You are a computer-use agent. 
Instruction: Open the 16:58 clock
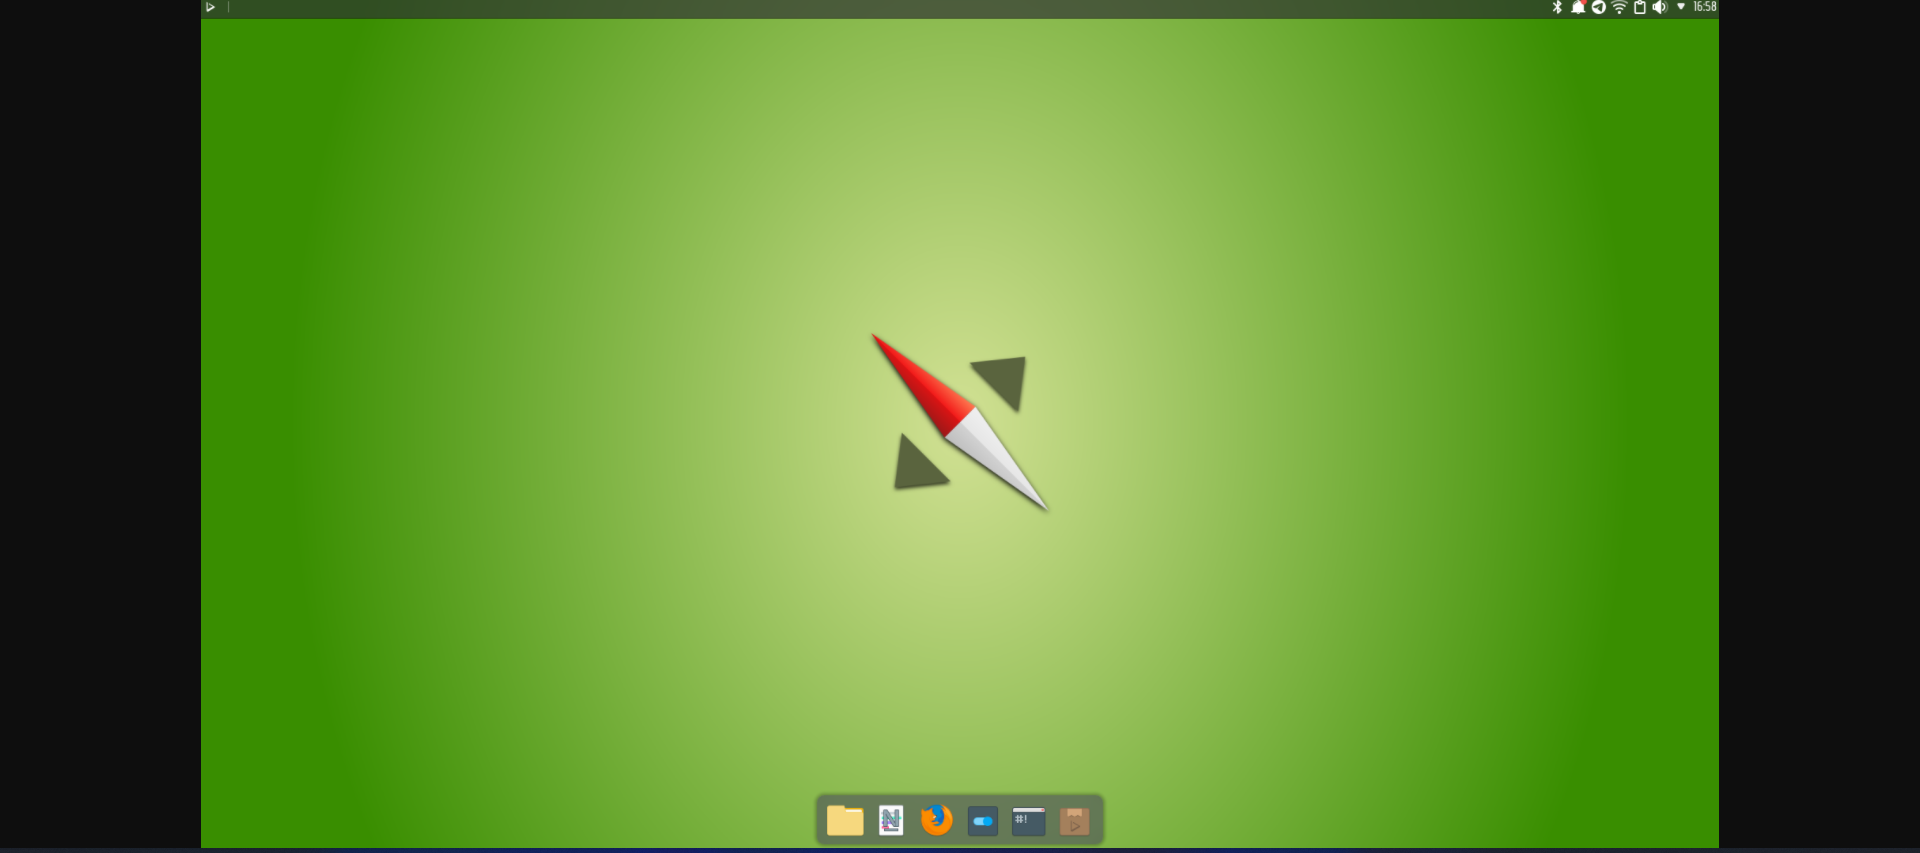click(1705, 7)
